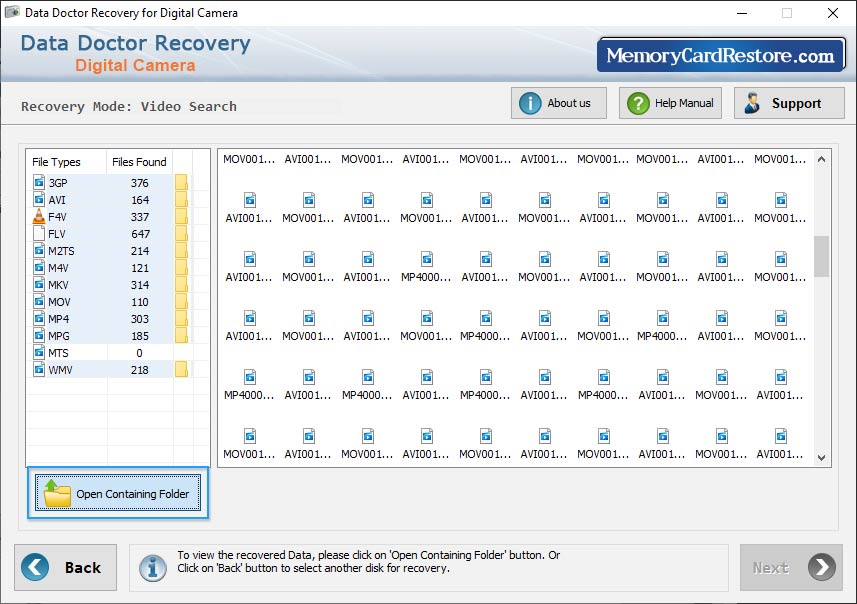Select the count 376 for 3GP

(139, 183)
